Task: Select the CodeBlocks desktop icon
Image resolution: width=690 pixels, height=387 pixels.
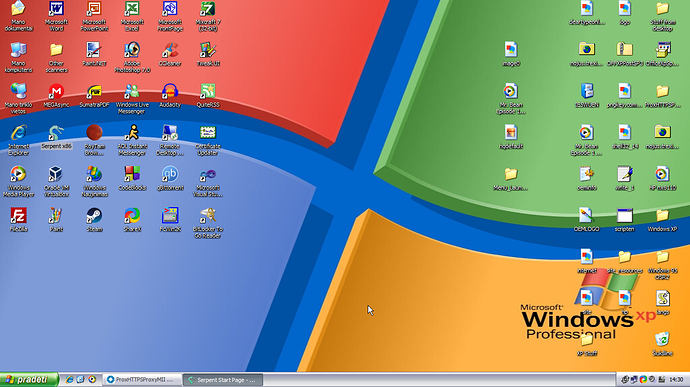Action: (132, 178)
